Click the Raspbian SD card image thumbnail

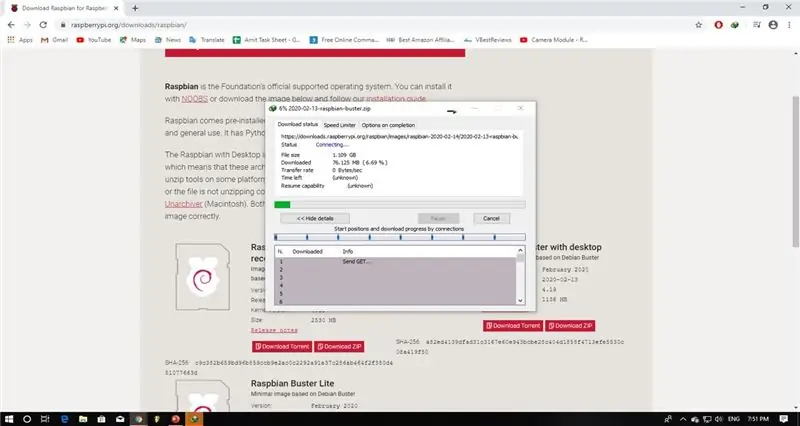click(x=203, y=277)
